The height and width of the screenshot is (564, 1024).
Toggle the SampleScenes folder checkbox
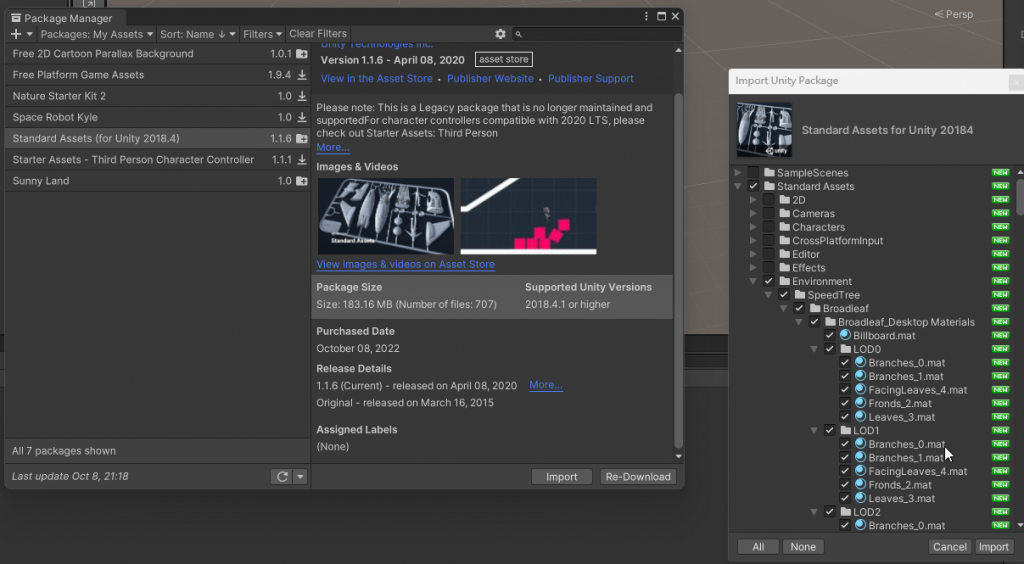click(x=753, y=173)
